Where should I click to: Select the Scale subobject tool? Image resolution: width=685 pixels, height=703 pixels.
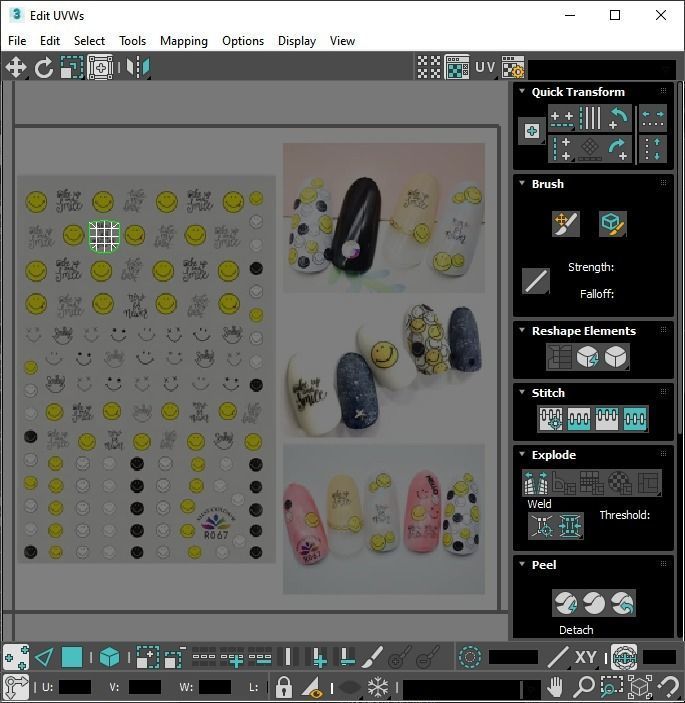[72, 68]
